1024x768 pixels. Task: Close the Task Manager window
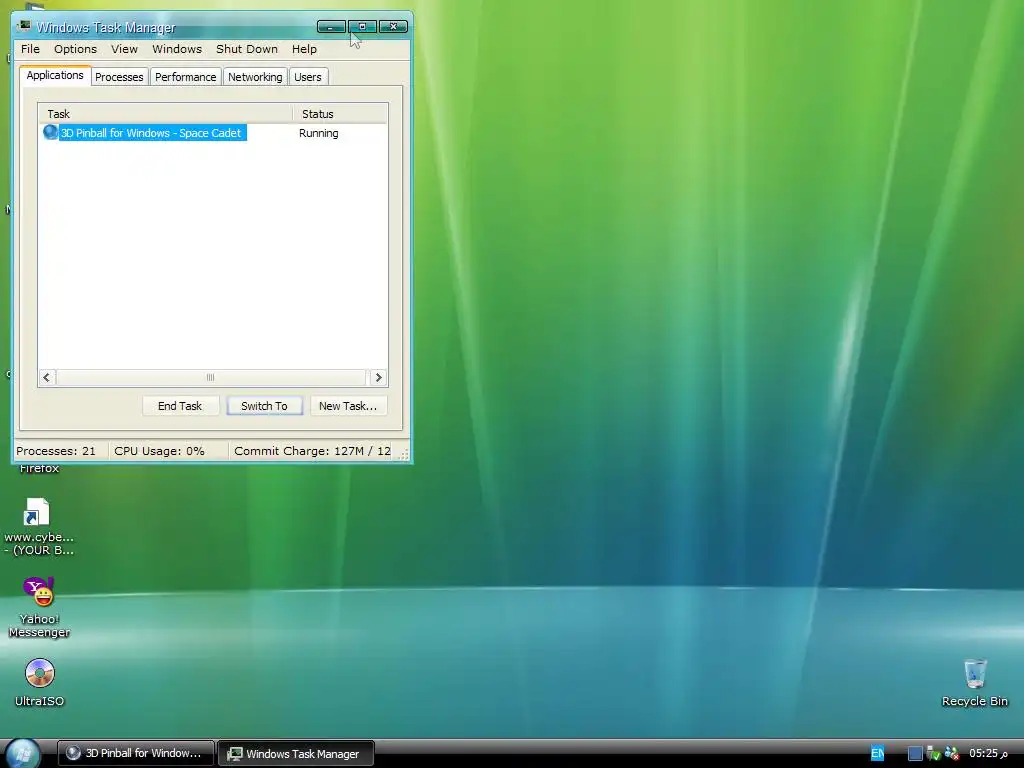coord(393,27)
